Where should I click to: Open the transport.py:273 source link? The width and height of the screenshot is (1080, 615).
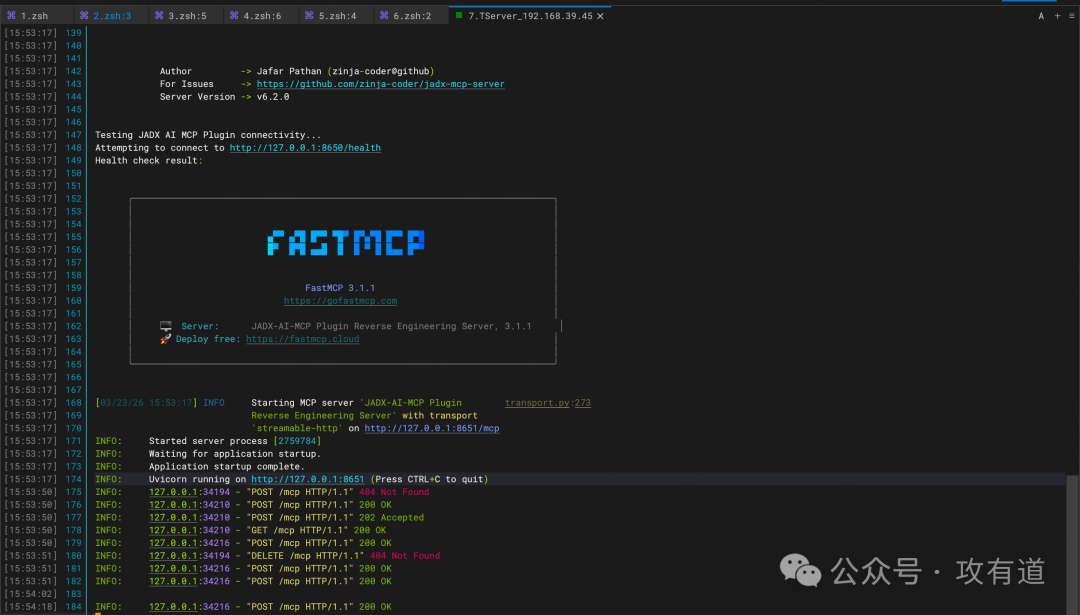[x=548, y=403]
